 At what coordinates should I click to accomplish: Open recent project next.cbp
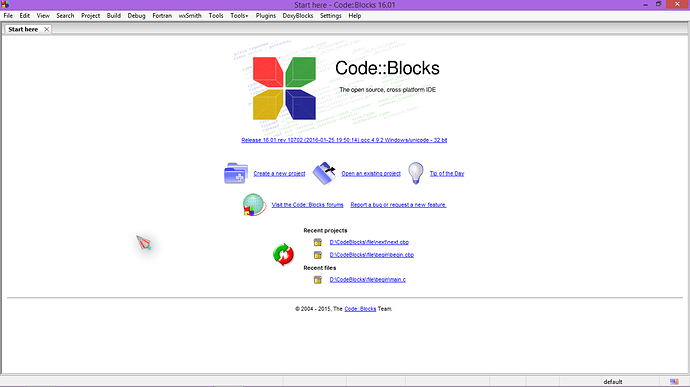tap(369, 242)
